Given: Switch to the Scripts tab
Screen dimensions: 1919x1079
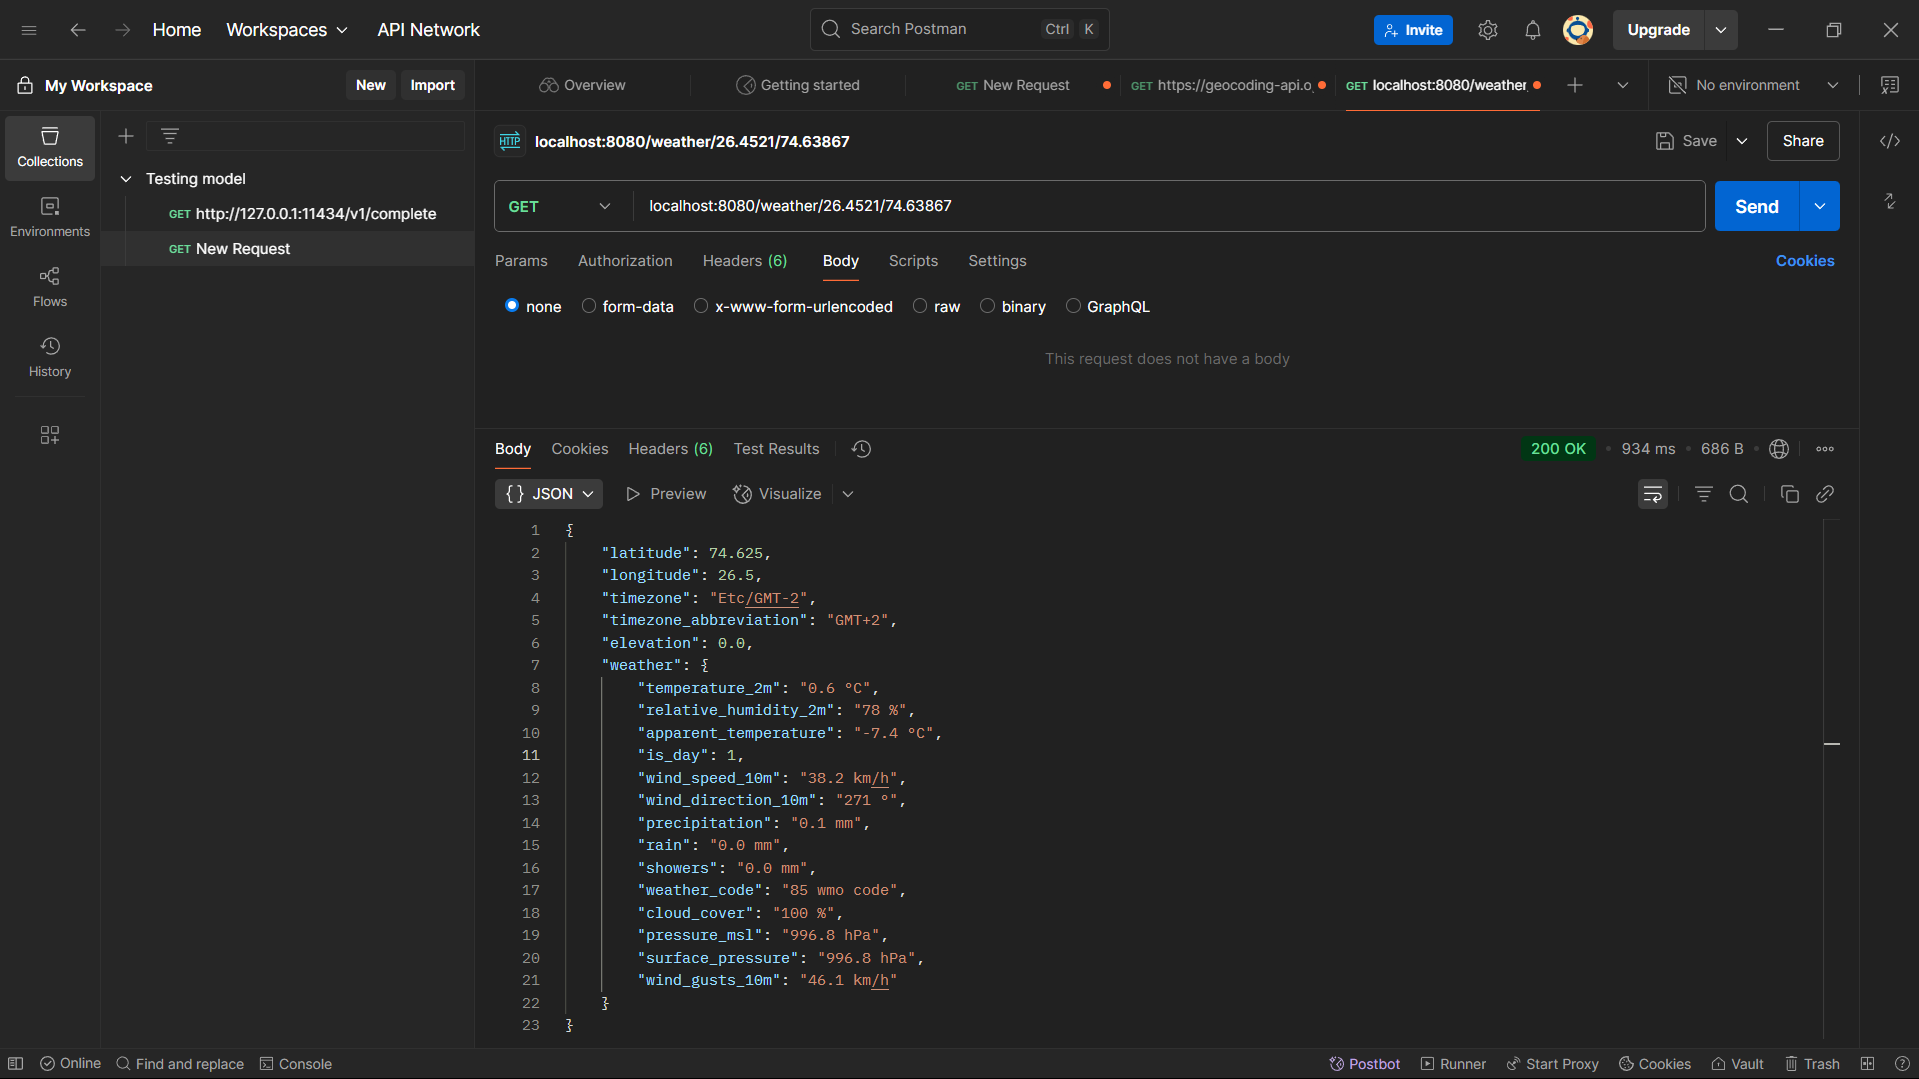Looking at the screenshot, I should 913,261.
